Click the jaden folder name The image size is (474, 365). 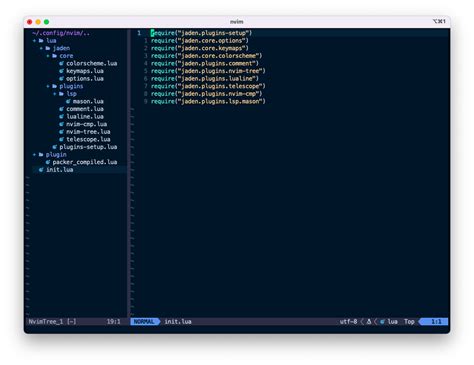pos(61,48)
